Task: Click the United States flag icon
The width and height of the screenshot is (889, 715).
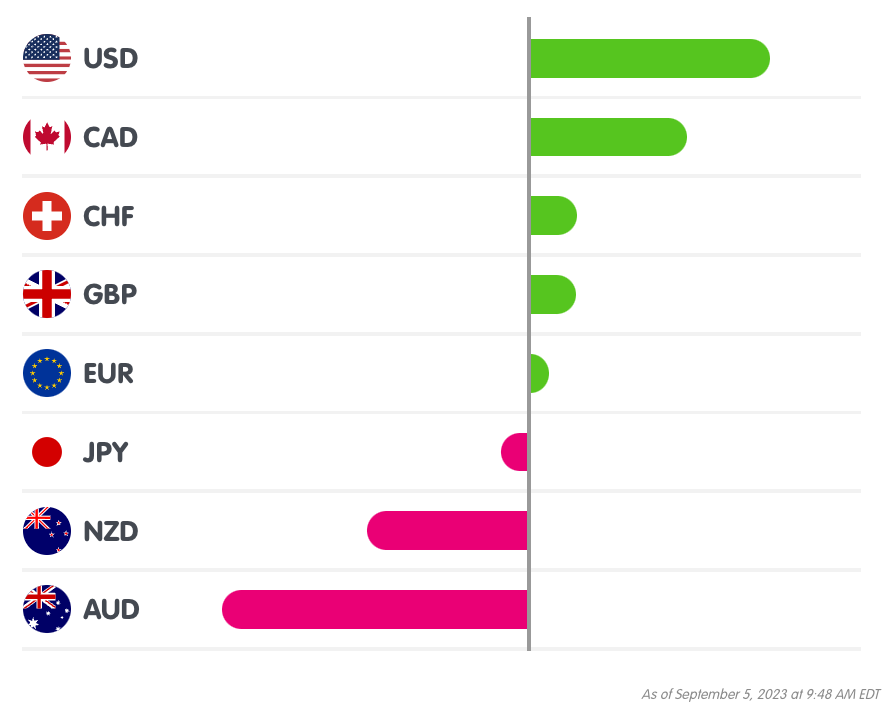Action: click(47, 58)
